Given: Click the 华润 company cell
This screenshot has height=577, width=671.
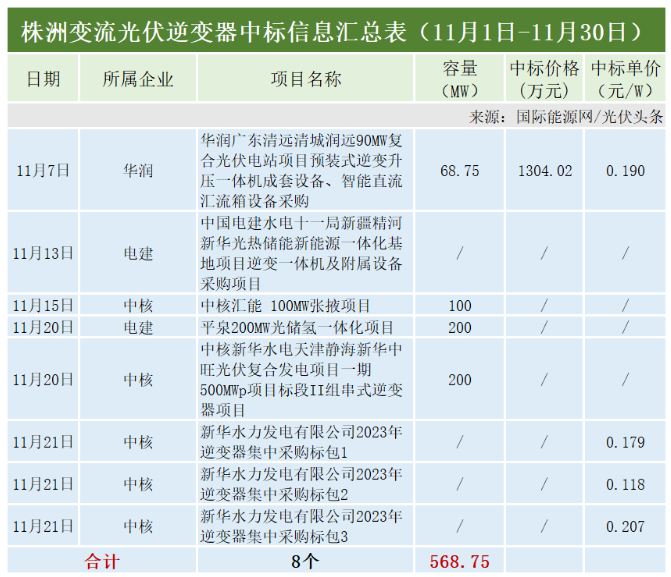Looking at the screenshot, I should coord(138,171).
